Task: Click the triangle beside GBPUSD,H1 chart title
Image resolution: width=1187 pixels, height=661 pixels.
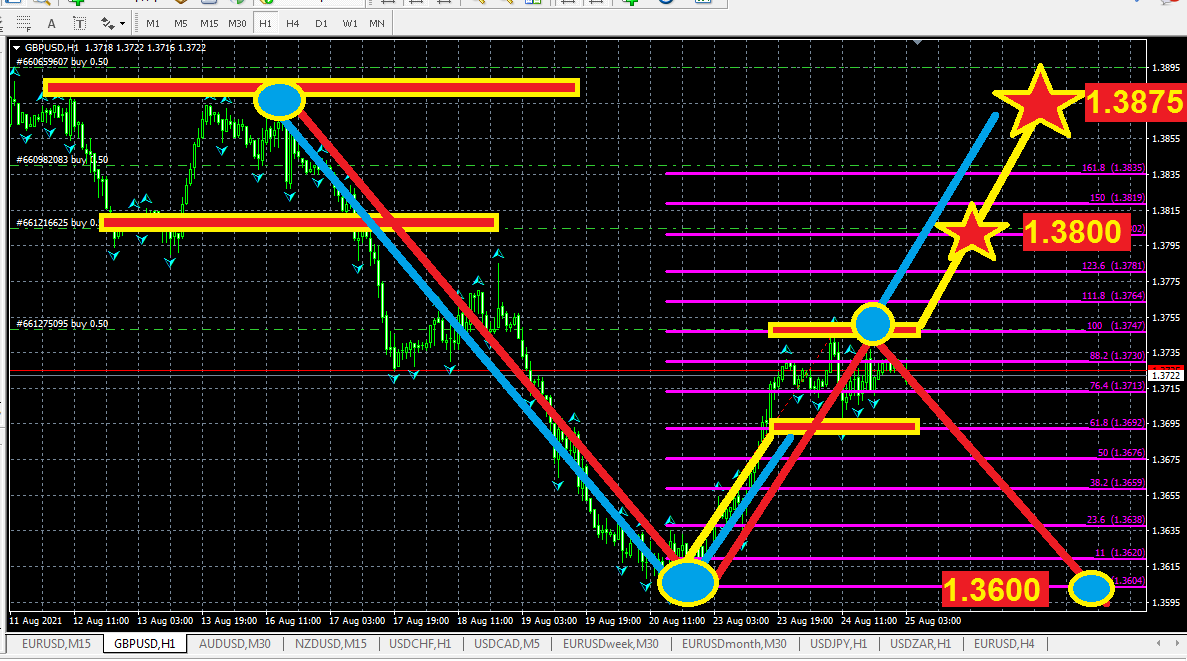Action: click(x=16, y=47)
